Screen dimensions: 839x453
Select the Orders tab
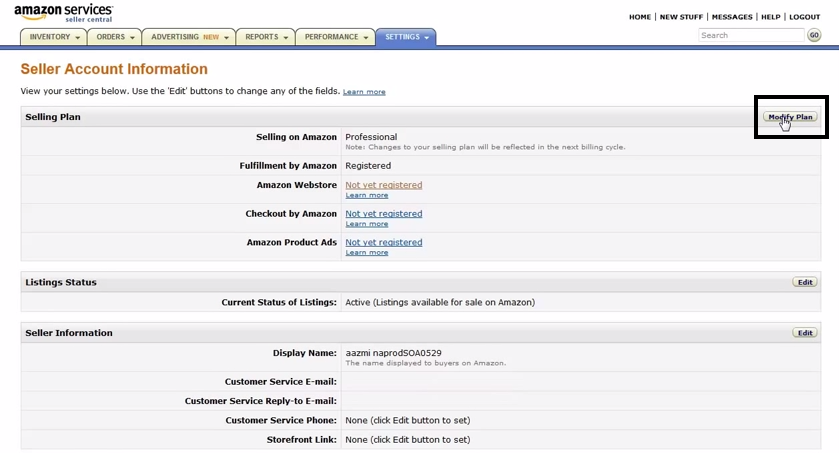pos(115,37)
